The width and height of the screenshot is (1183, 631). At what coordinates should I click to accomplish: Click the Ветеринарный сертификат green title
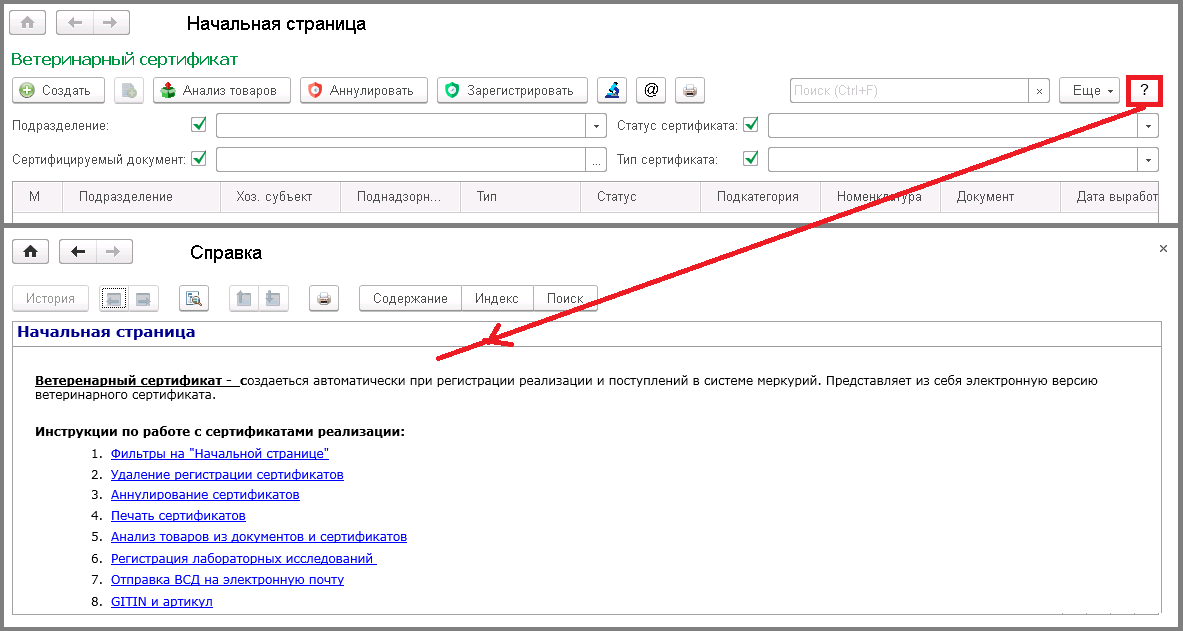pyautogui.click(x=125, y=59)
